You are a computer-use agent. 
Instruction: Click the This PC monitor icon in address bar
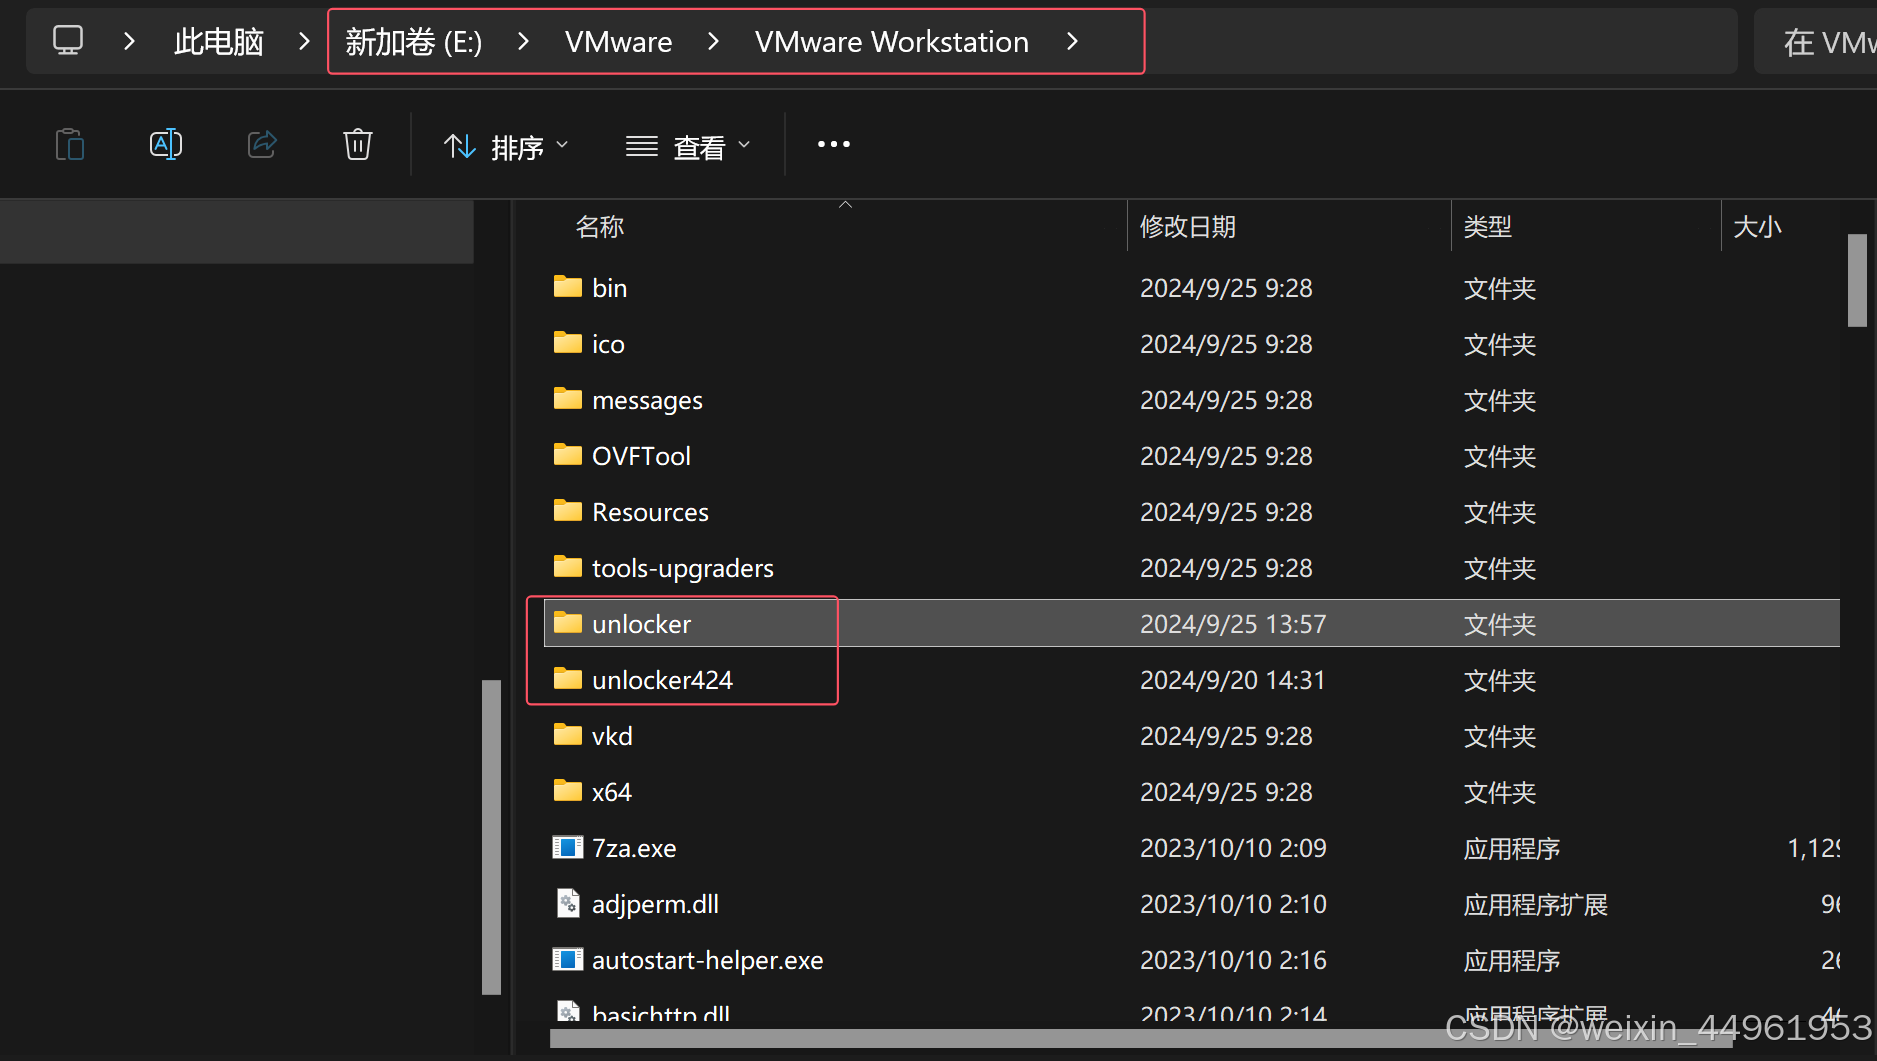pos(68,41)
